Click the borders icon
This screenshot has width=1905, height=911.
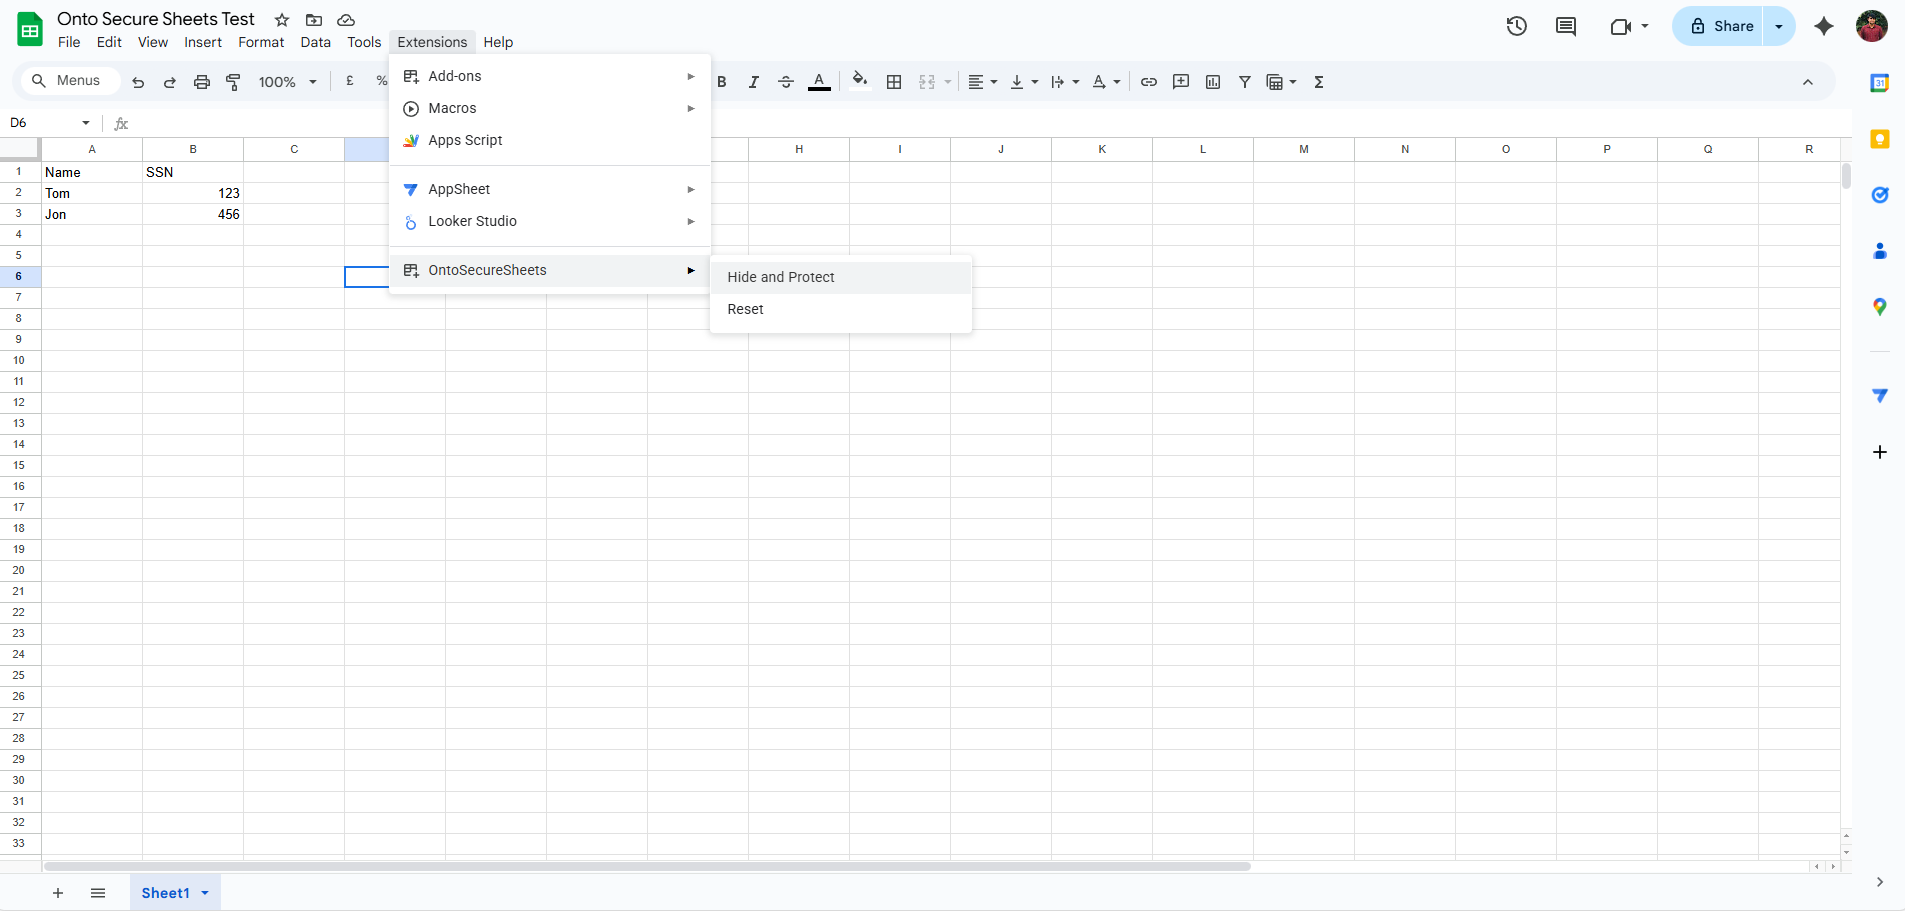(x=893, y=82)
